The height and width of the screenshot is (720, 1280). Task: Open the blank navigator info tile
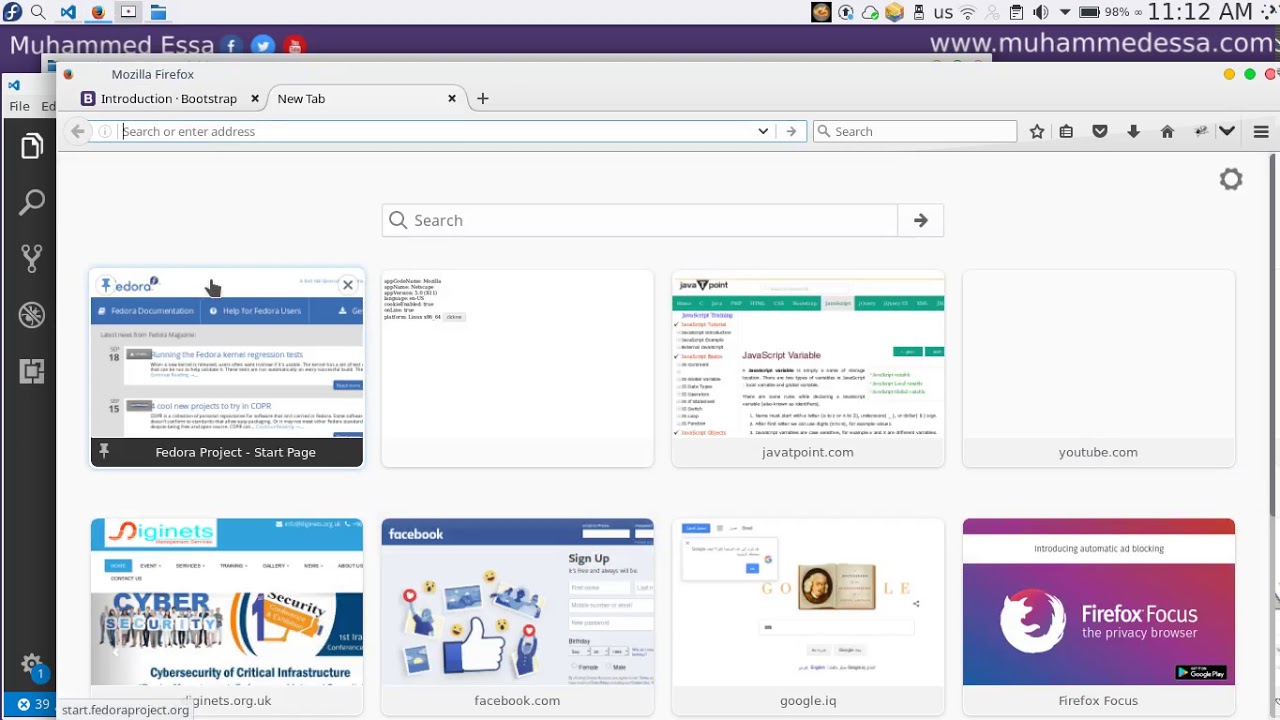tap(517, 368)
